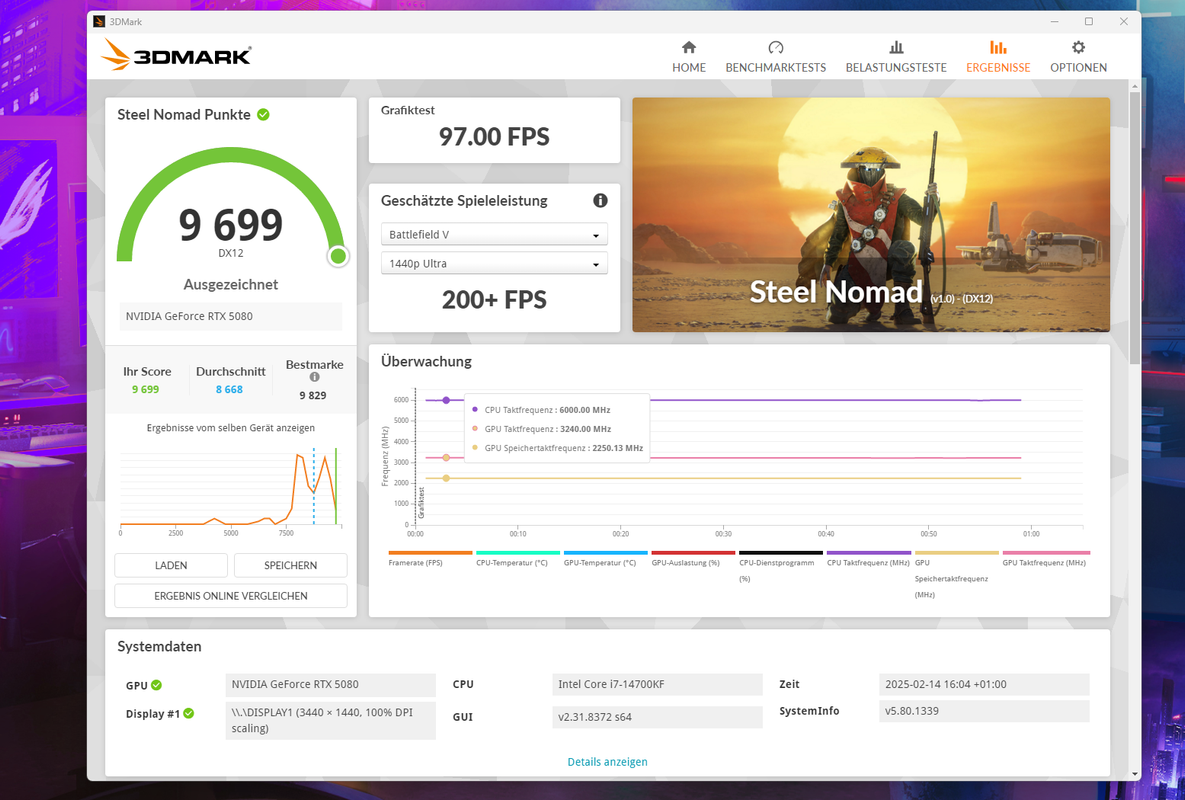Toggle CPU-Temperatur legend entry

[518, 559]
